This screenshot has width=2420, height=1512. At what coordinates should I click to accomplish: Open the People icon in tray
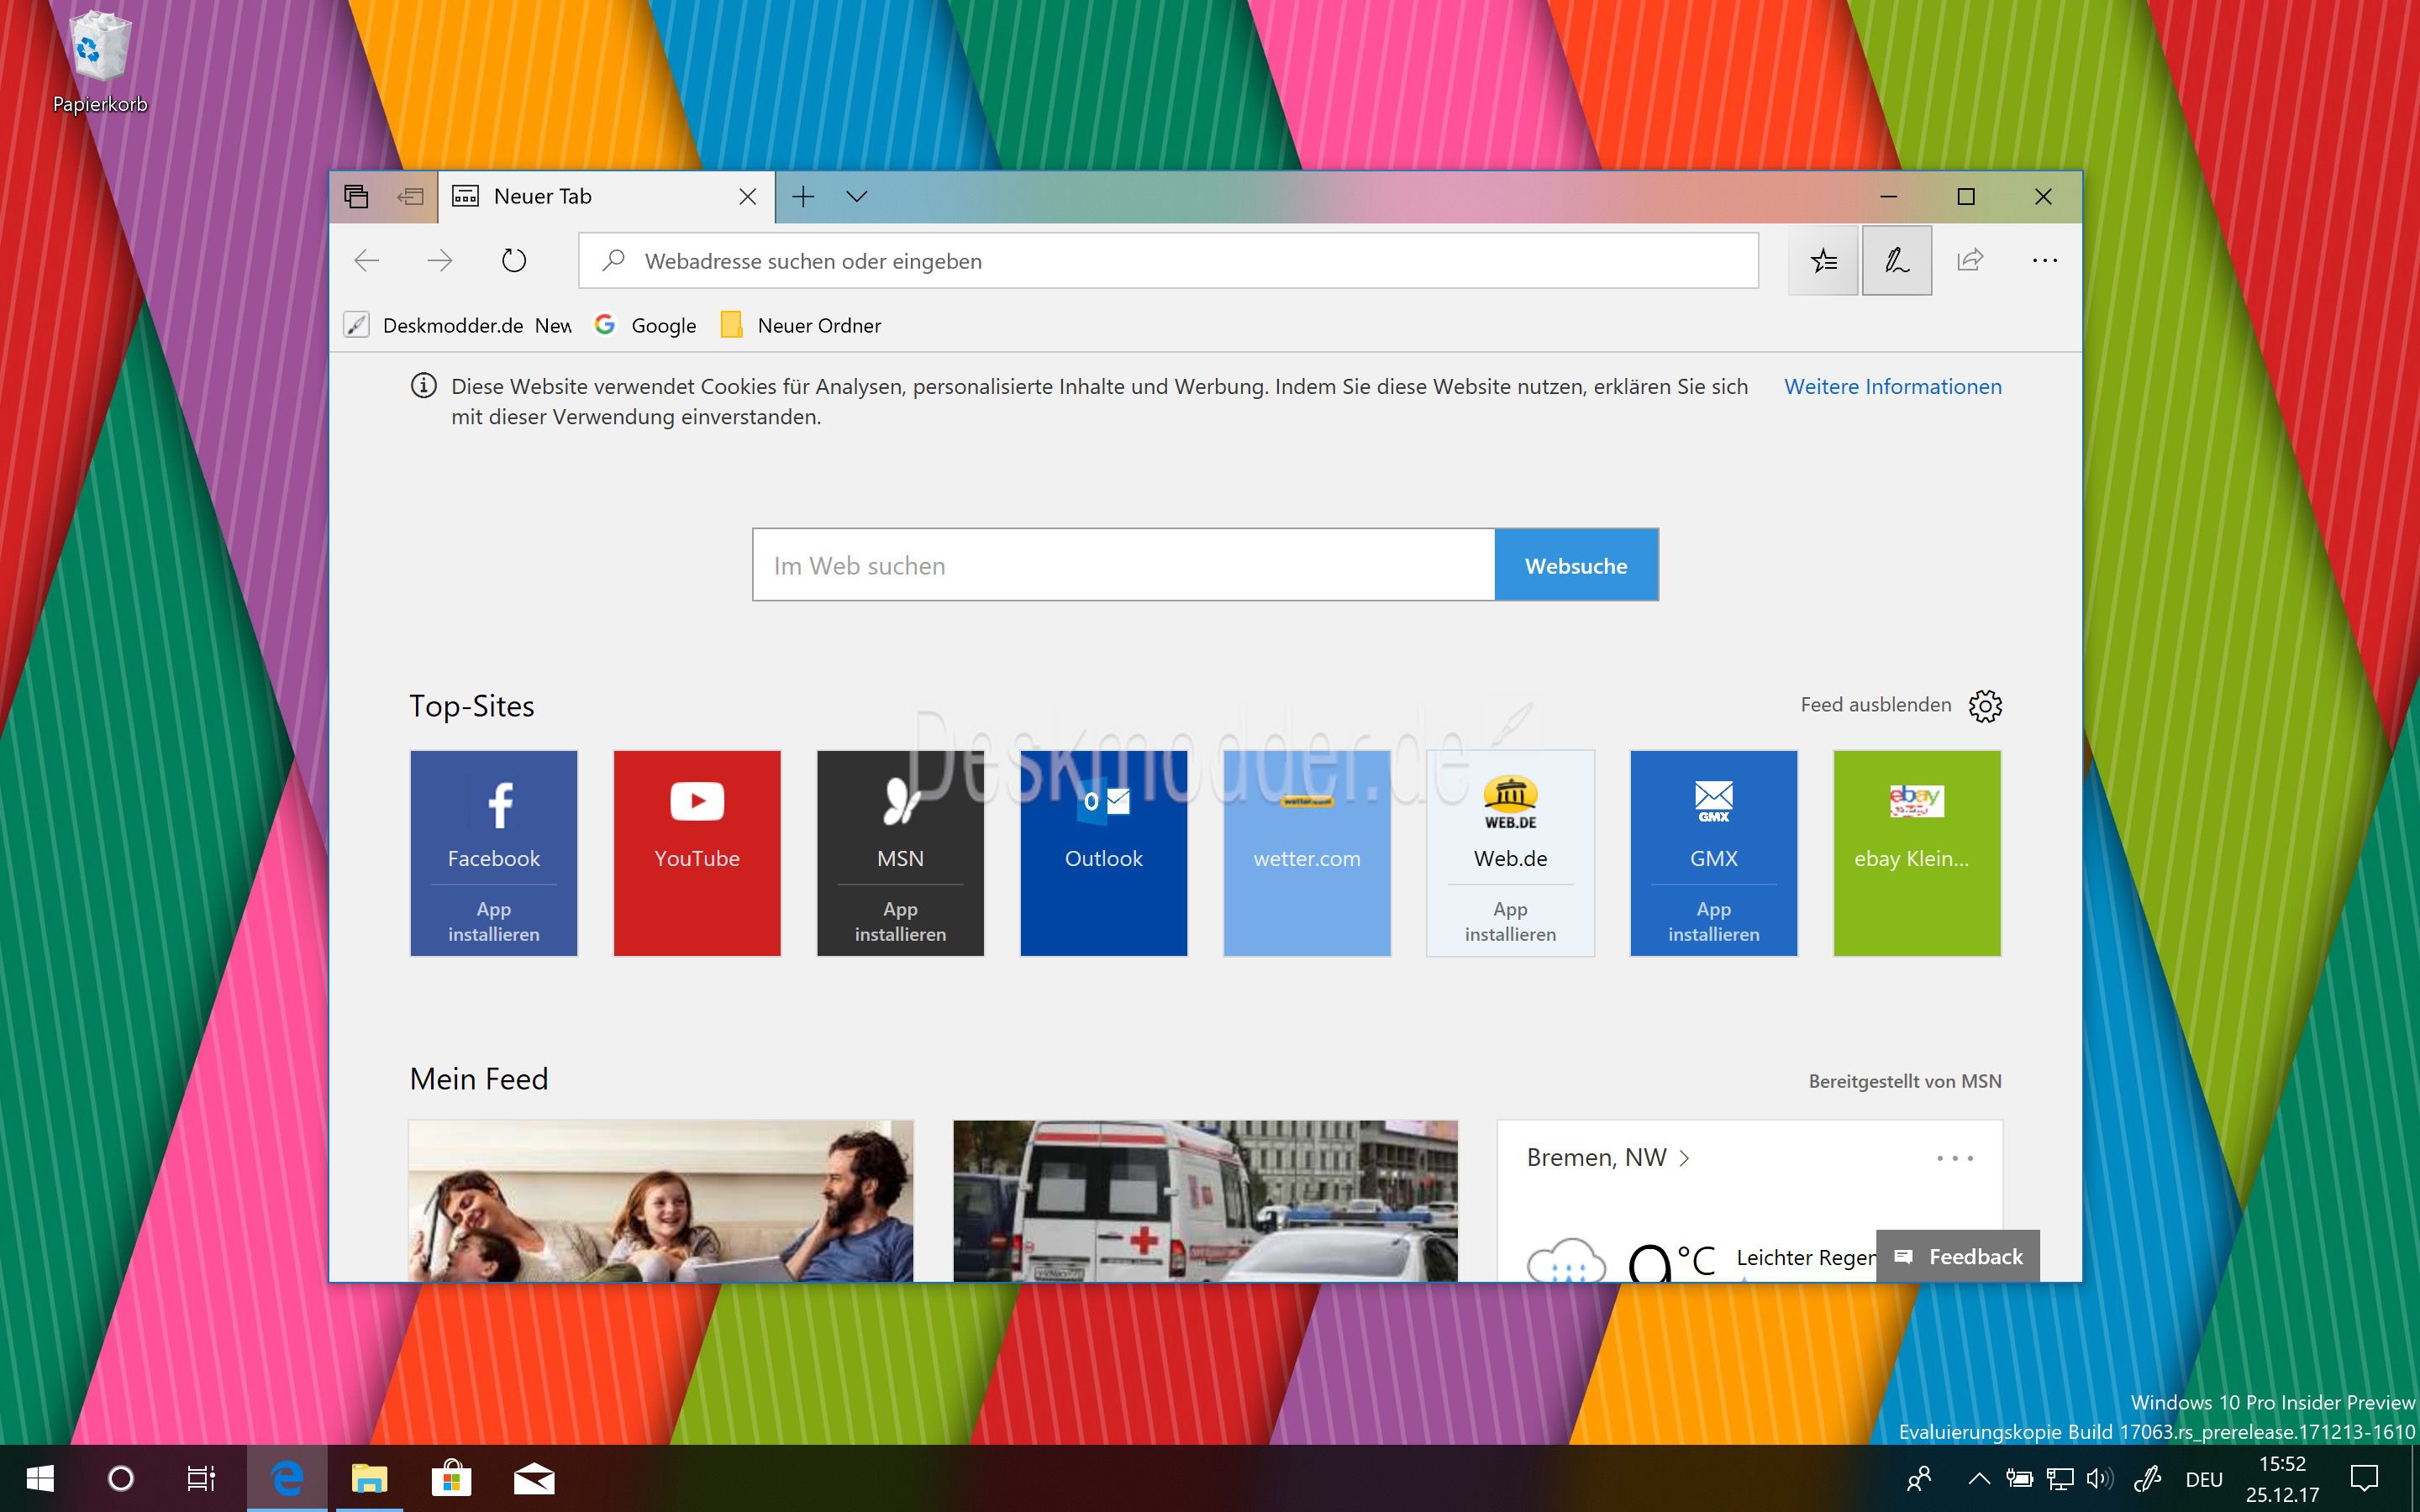point(1919,1478)
